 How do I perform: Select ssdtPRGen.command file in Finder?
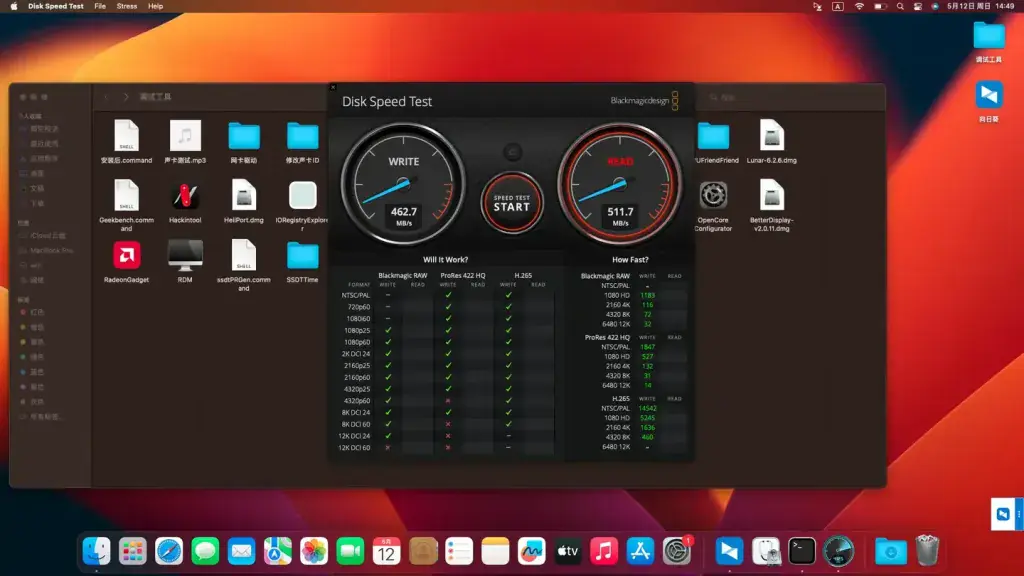(x=244, y=264)
